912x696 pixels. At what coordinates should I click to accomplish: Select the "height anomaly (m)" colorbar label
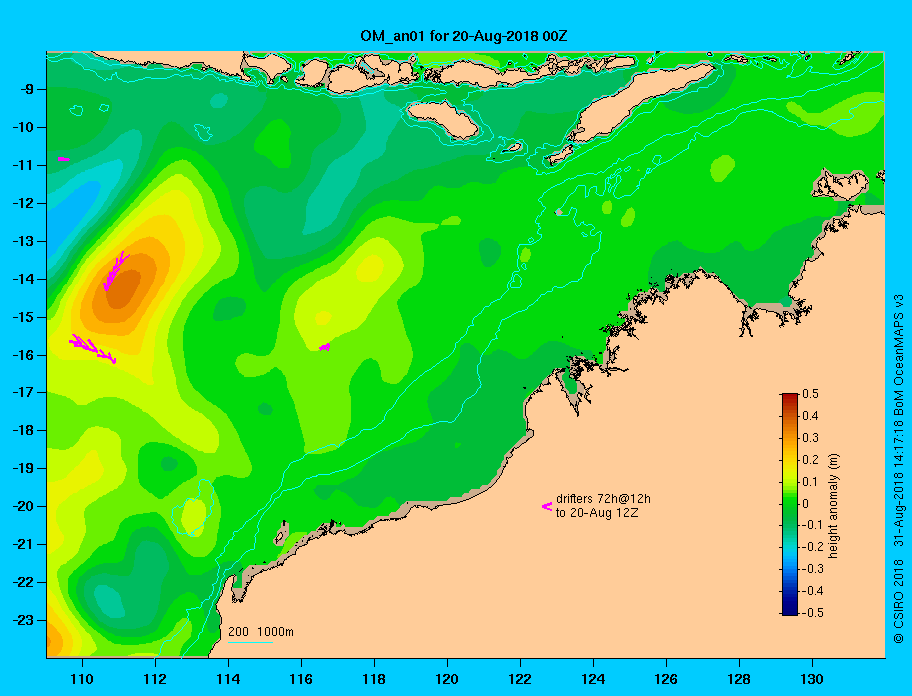pos(833,506)
